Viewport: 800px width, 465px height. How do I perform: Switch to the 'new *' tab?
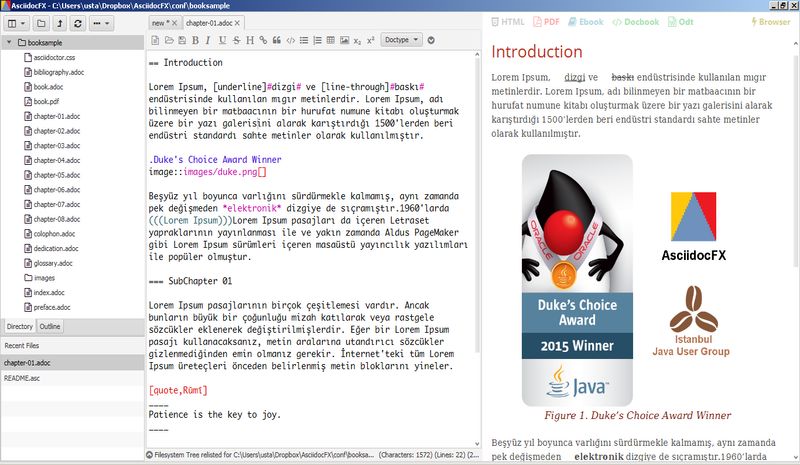(x=161, y=23)
